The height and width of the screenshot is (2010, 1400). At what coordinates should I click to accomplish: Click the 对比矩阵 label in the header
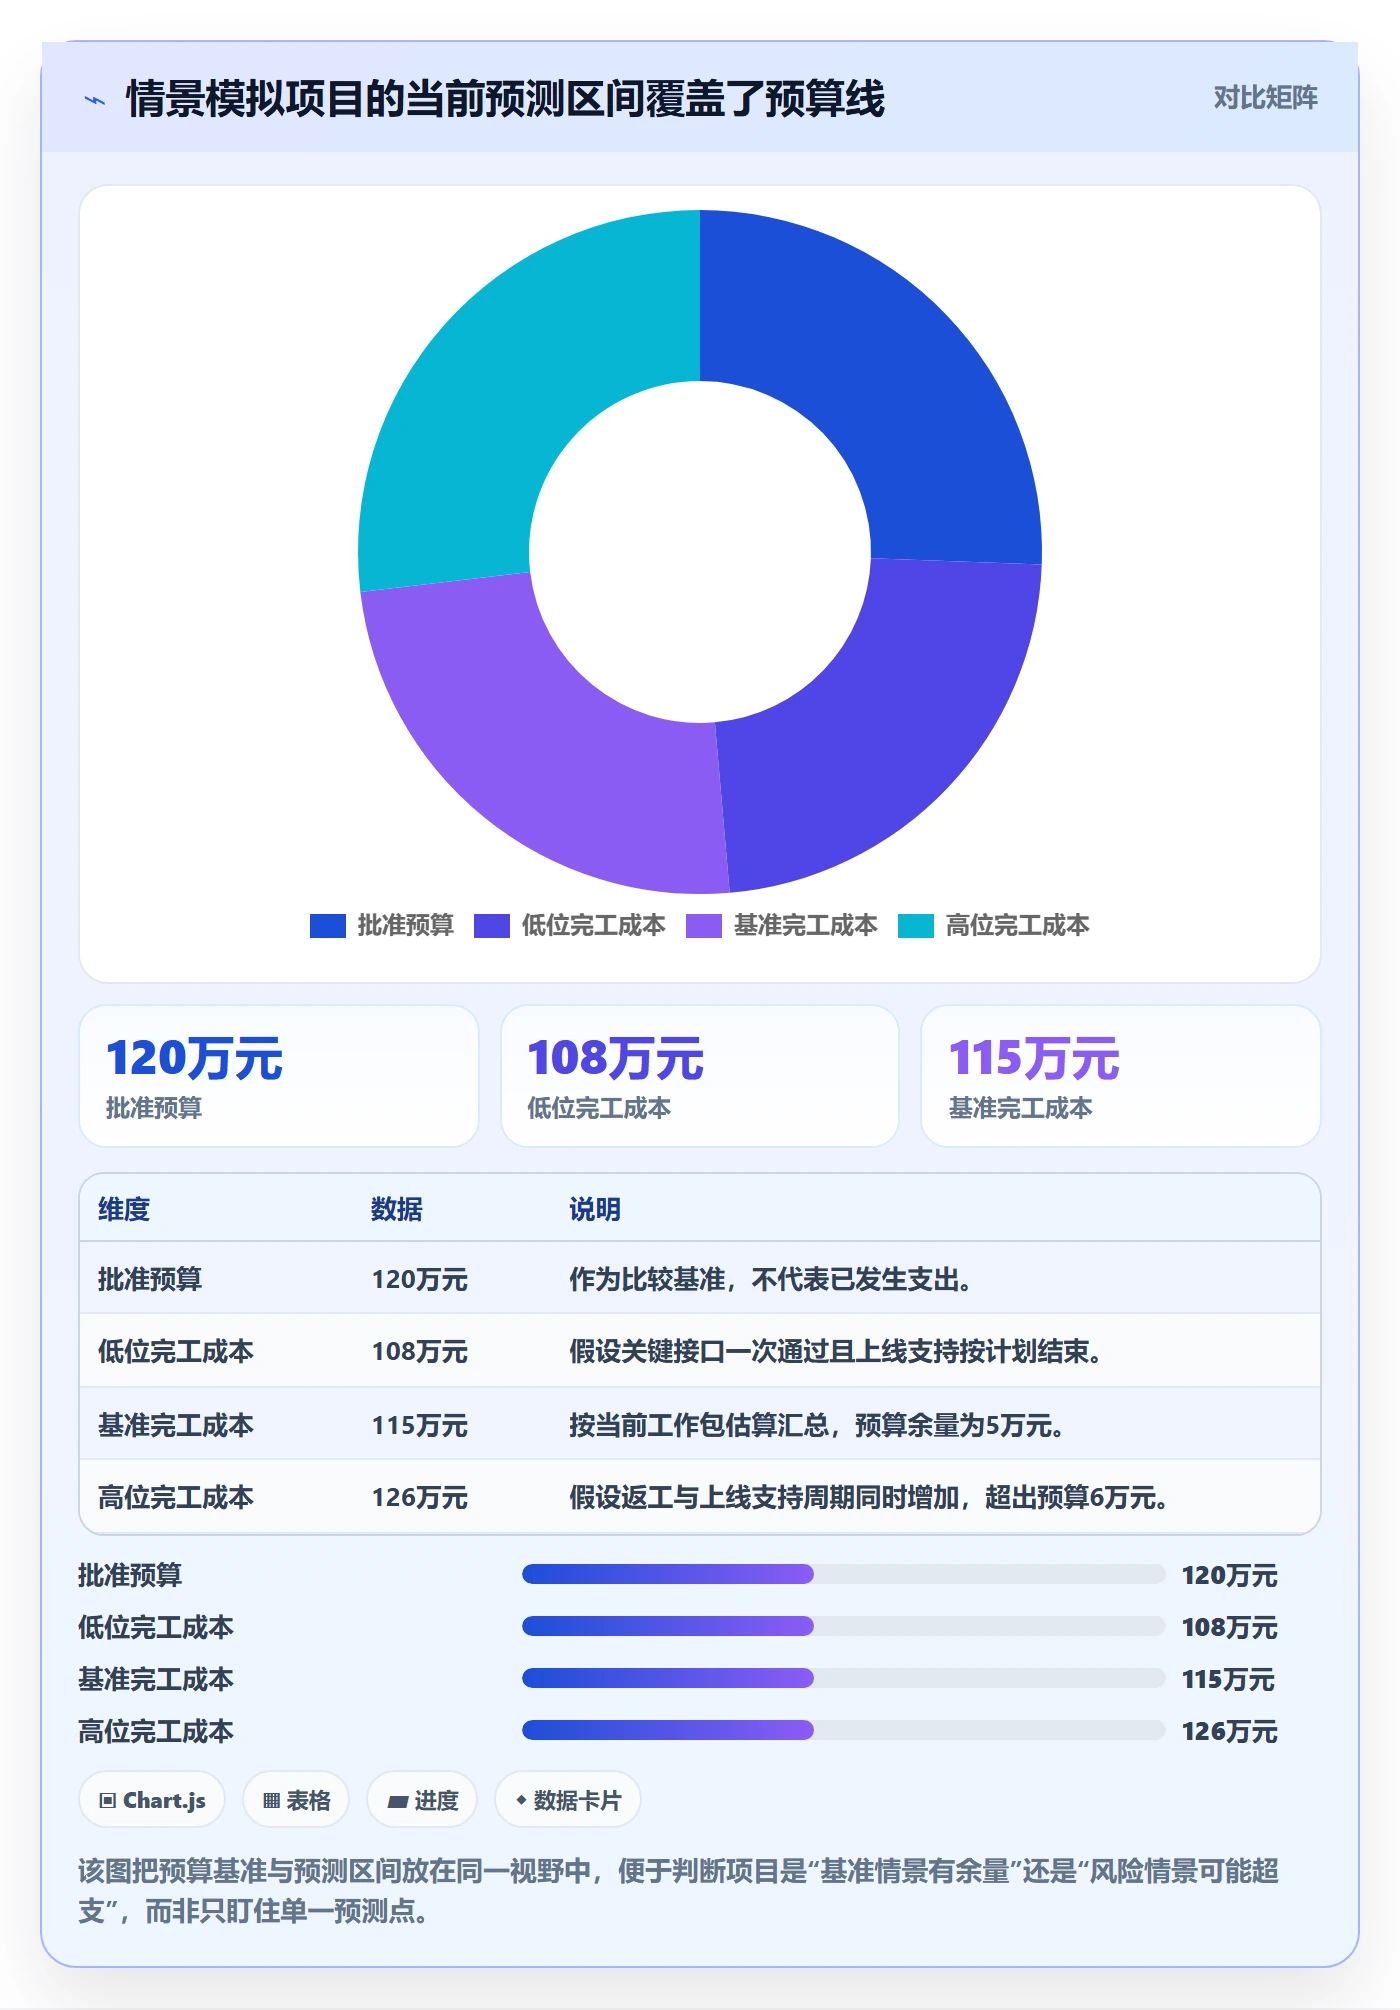pyautogui.click(x=1265, y=98)
